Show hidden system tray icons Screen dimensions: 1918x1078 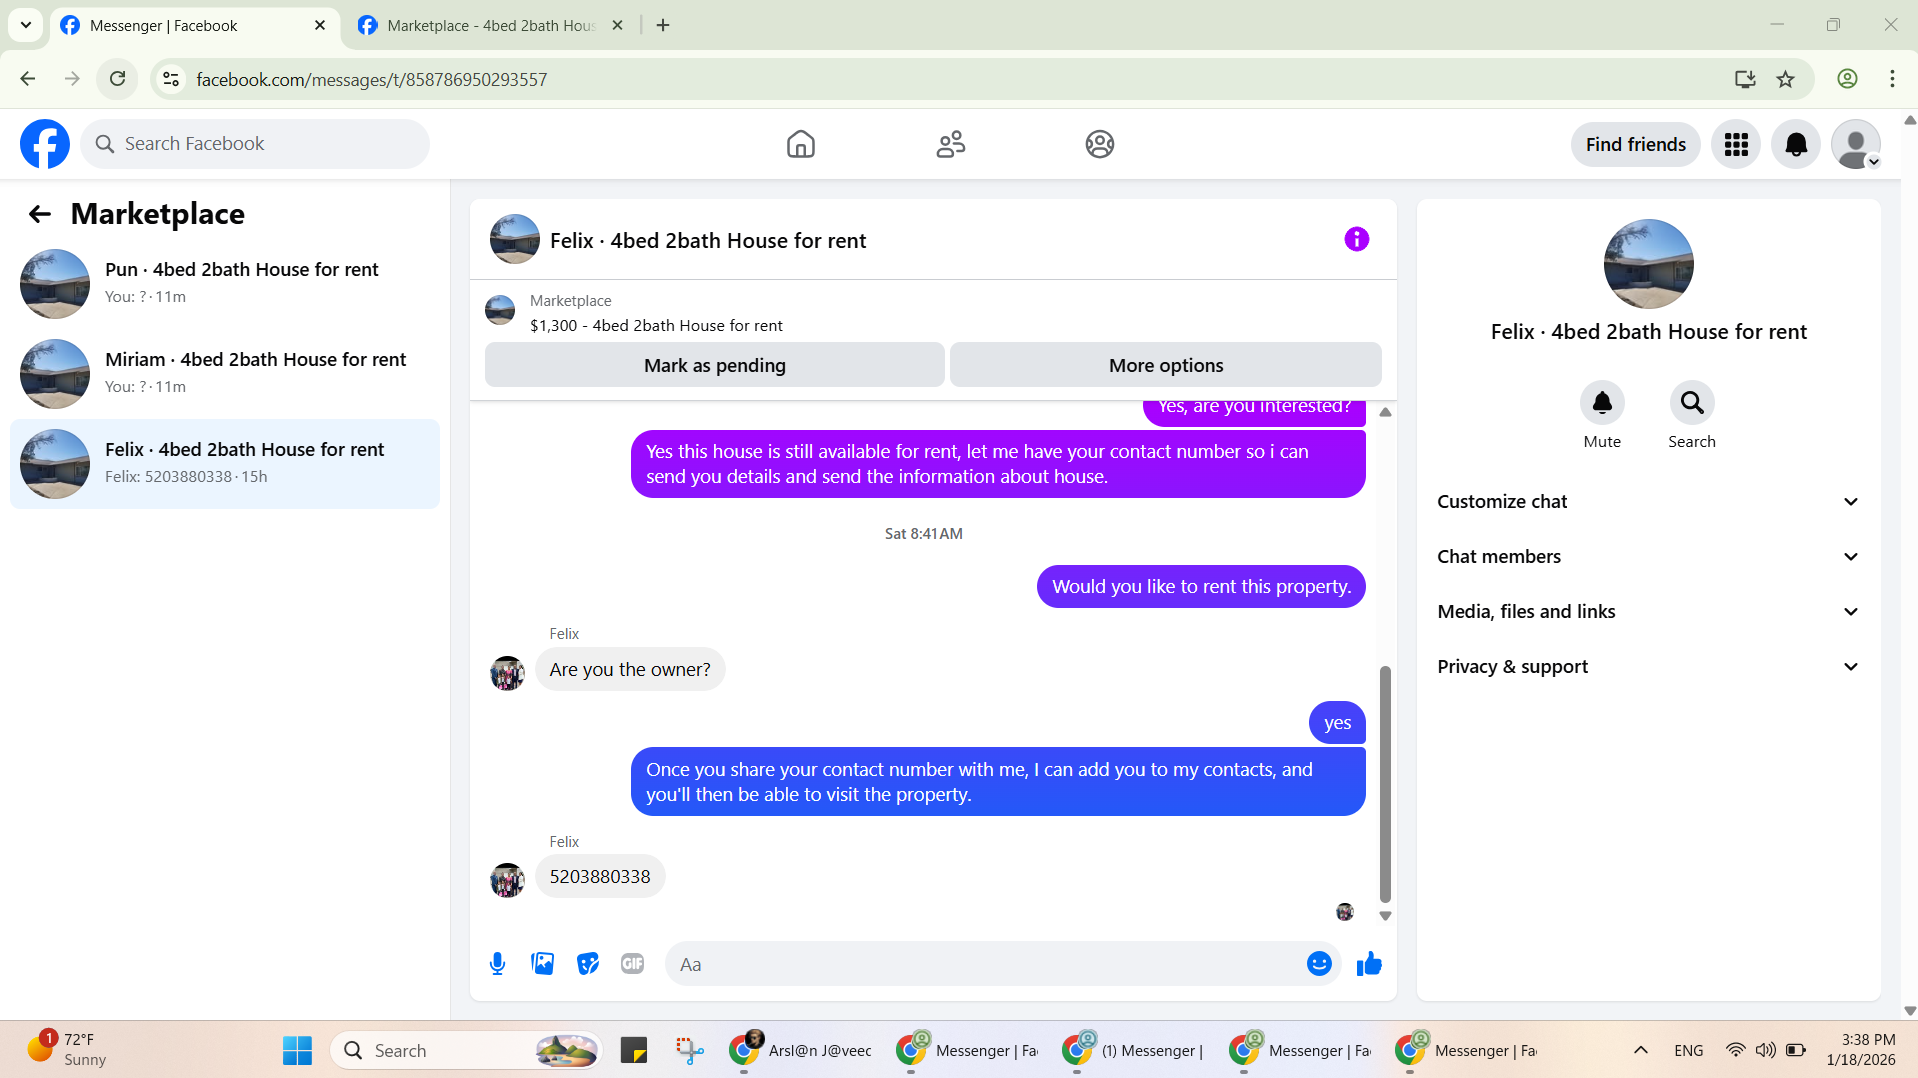(1641, 1050)
